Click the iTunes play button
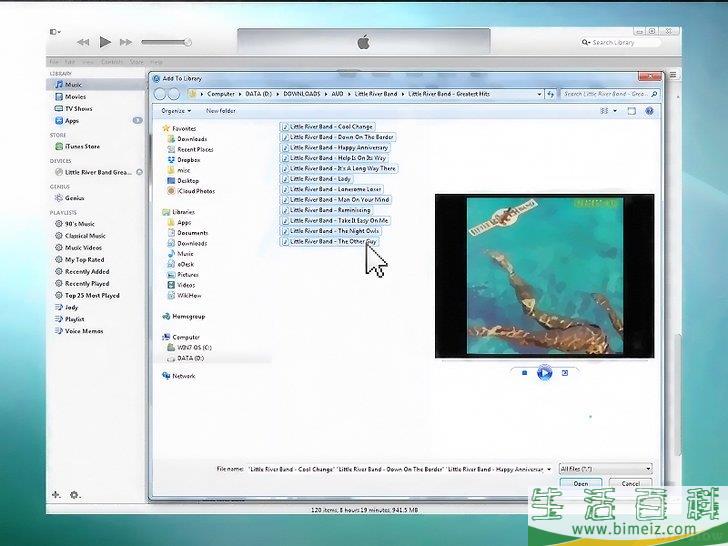728x546 pixels. point(105,42)
